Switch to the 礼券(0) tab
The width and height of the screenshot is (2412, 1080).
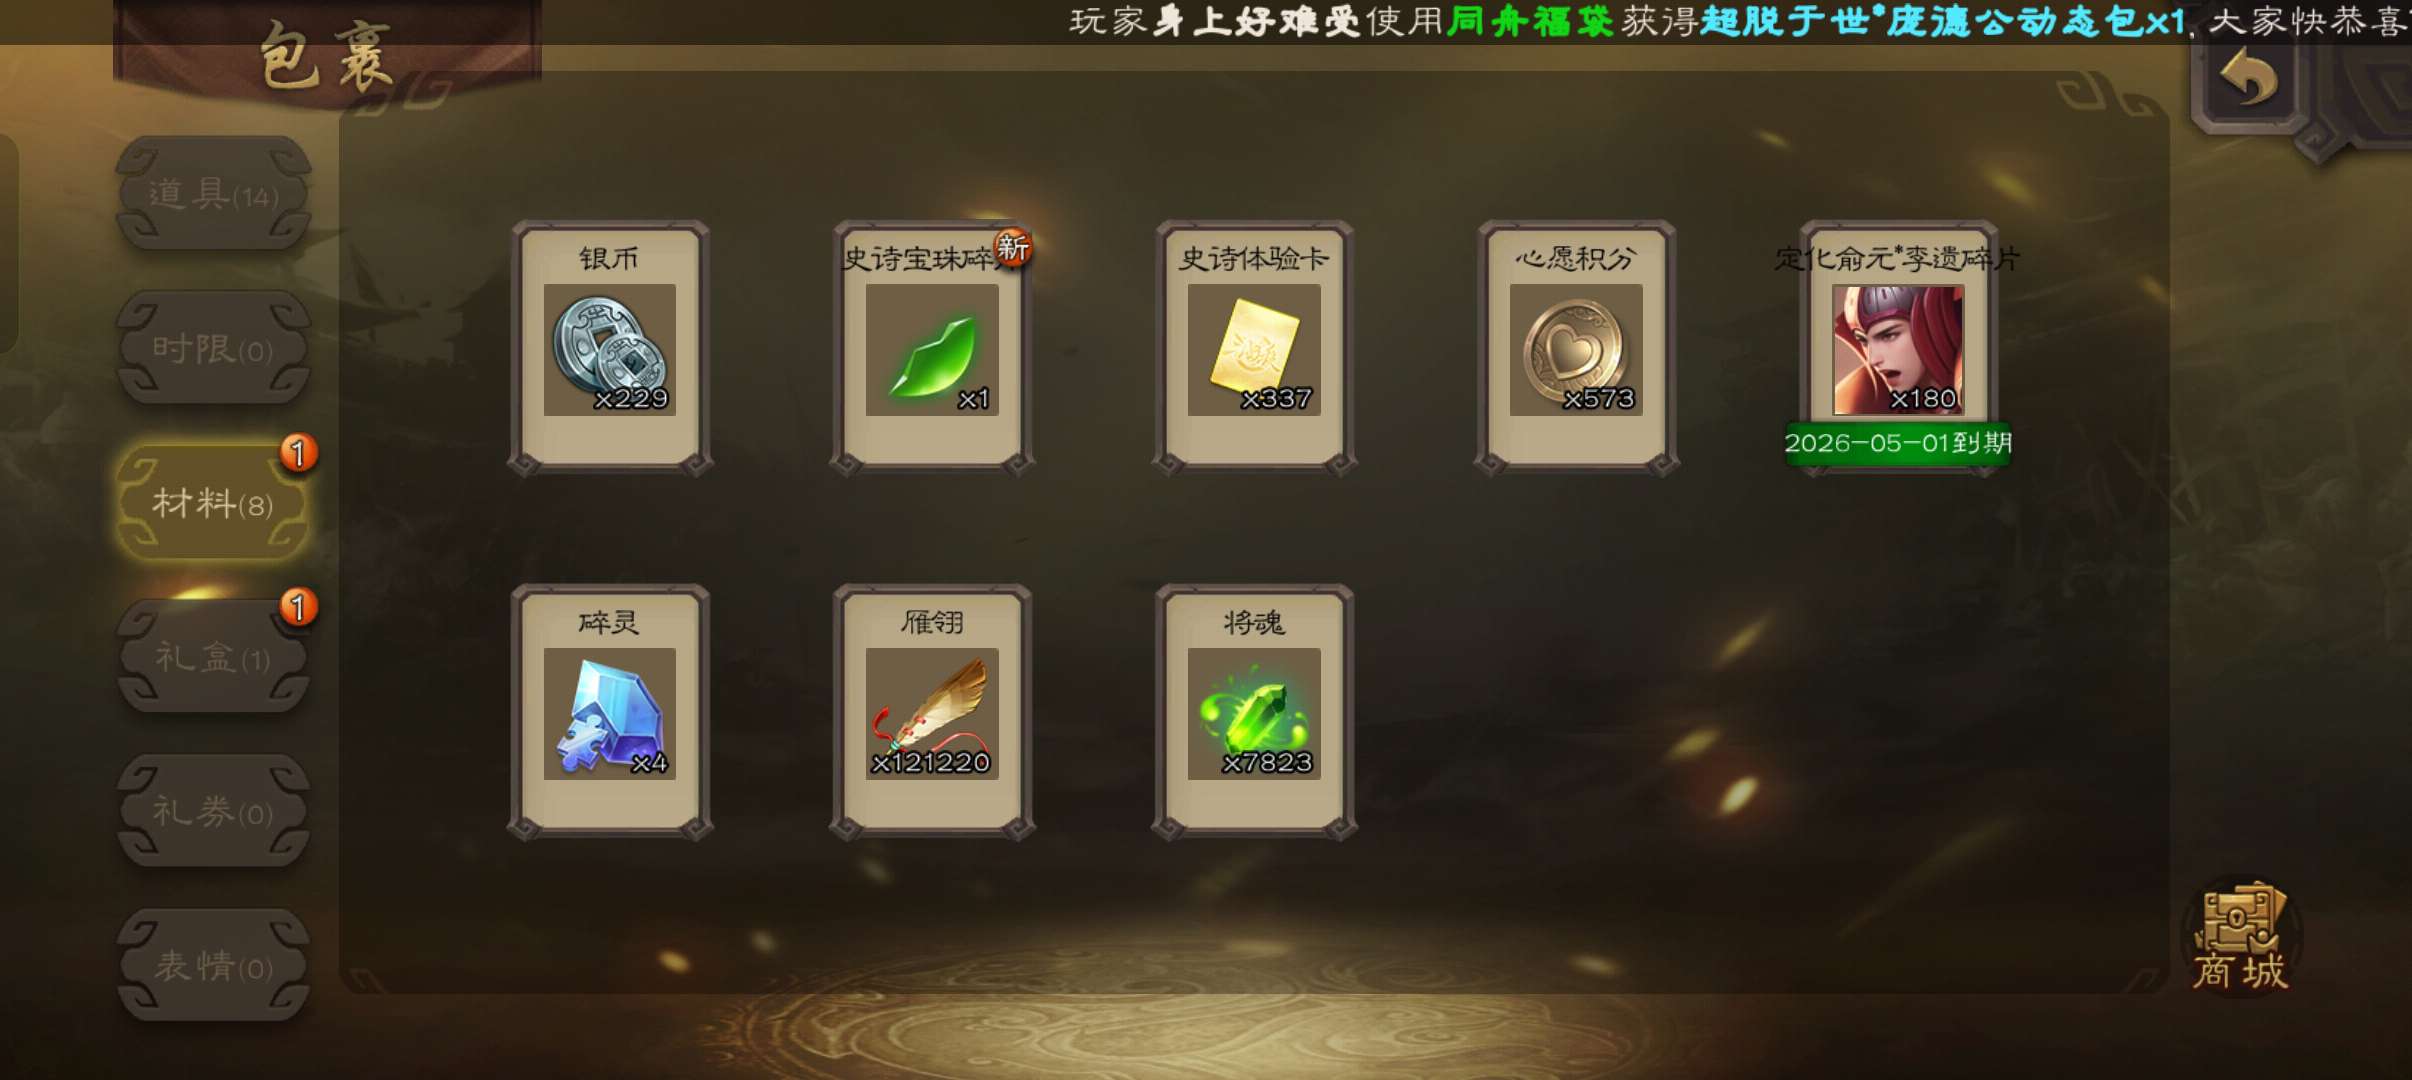pyautogui.click(x=213, y=811)
